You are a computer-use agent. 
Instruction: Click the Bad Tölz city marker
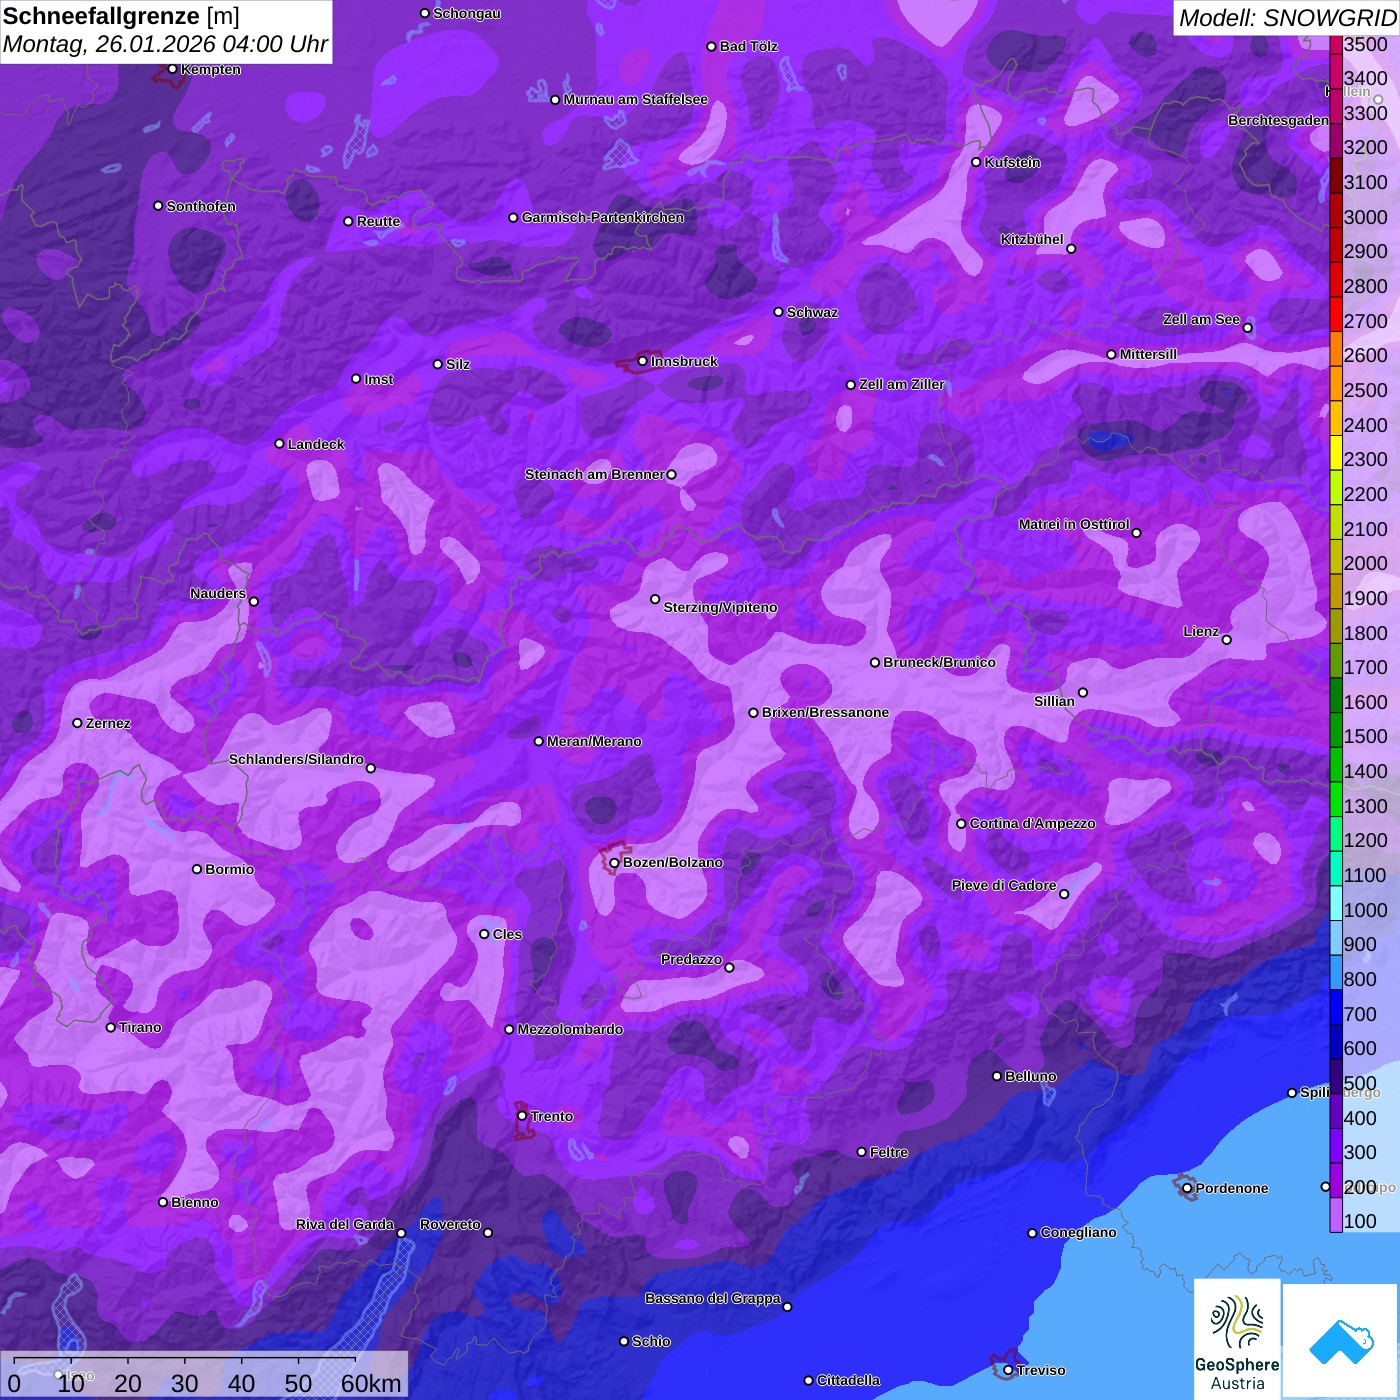point(711,46)
